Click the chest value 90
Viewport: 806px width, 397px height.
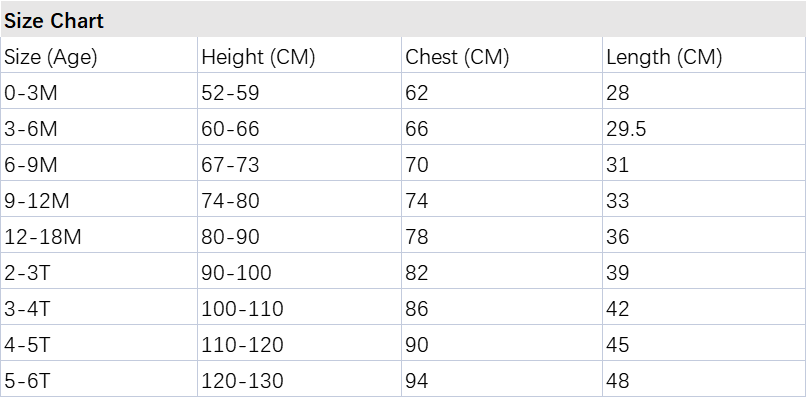click(417, 345)
